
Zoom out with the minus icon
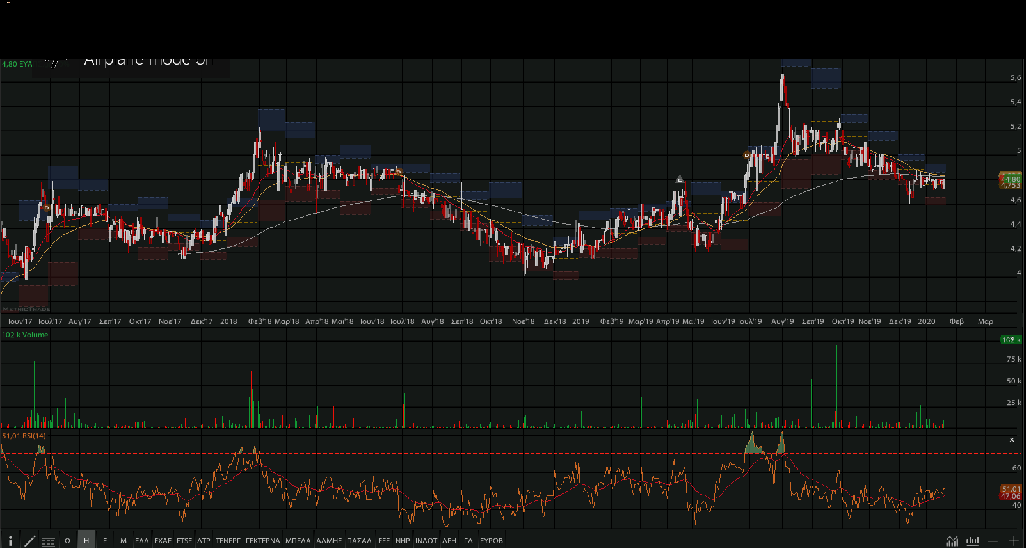click(993, 540)
